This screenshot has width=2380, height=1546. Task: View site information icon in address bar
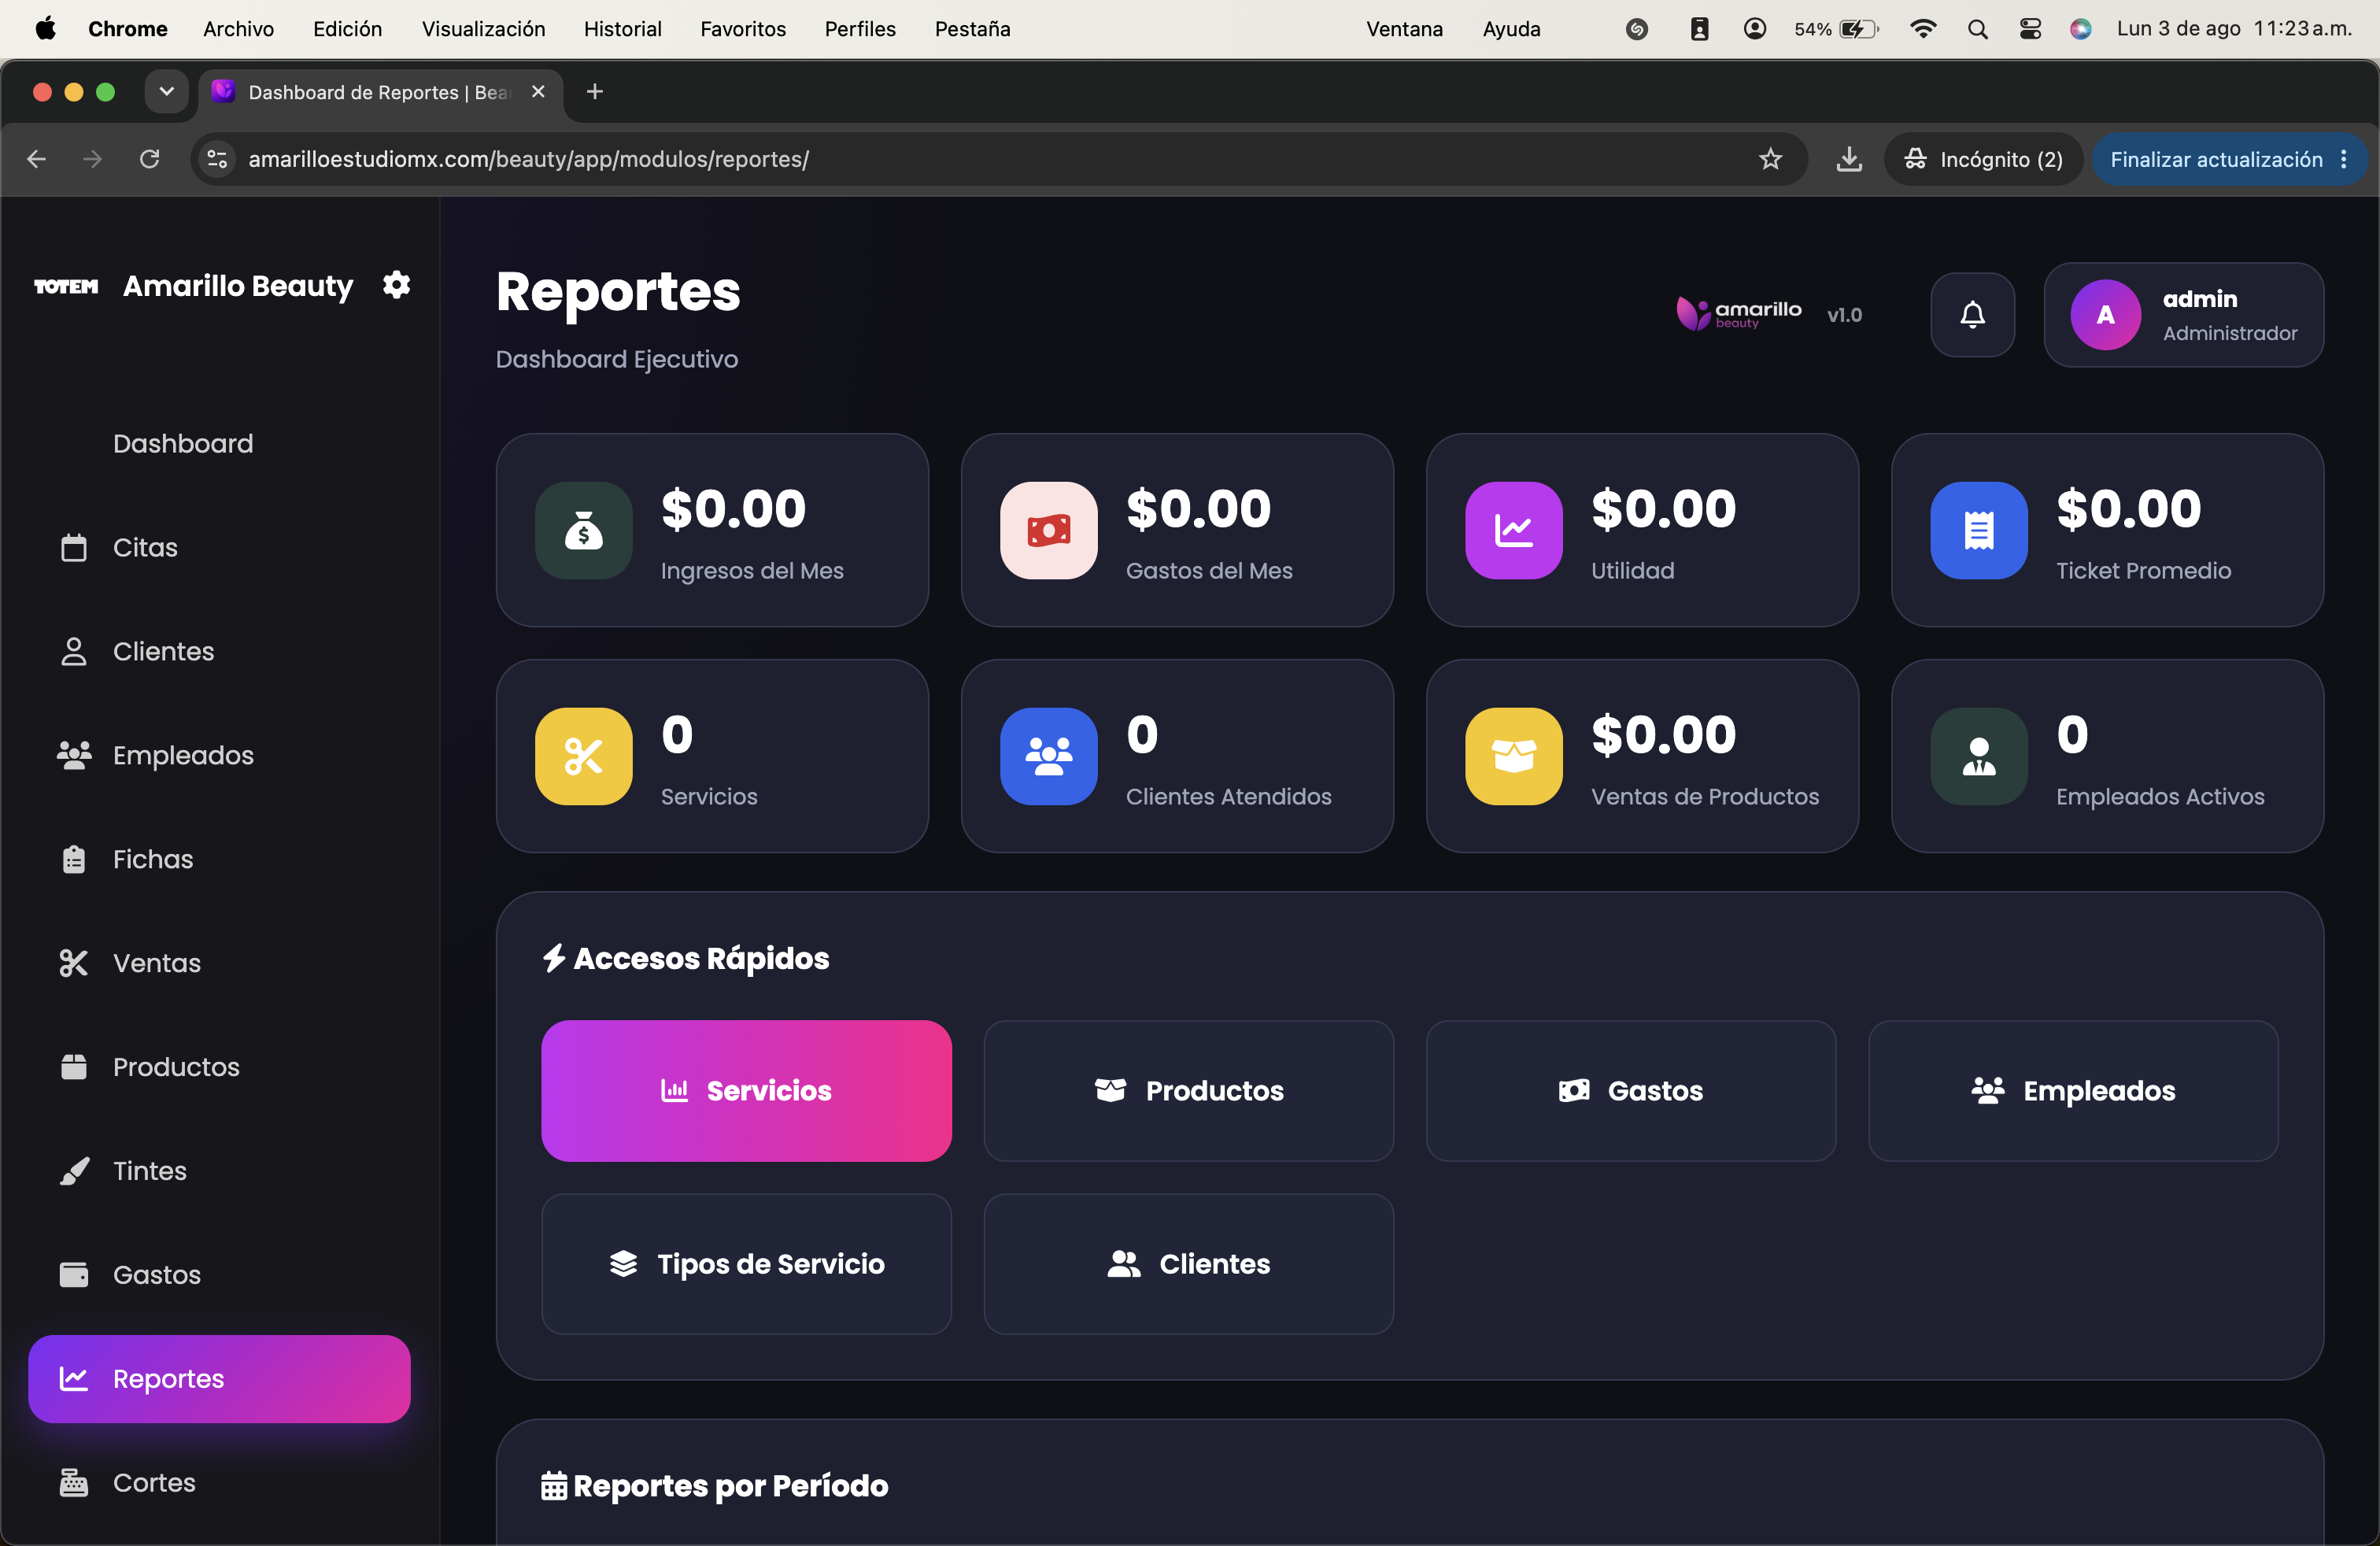(217, 159)
